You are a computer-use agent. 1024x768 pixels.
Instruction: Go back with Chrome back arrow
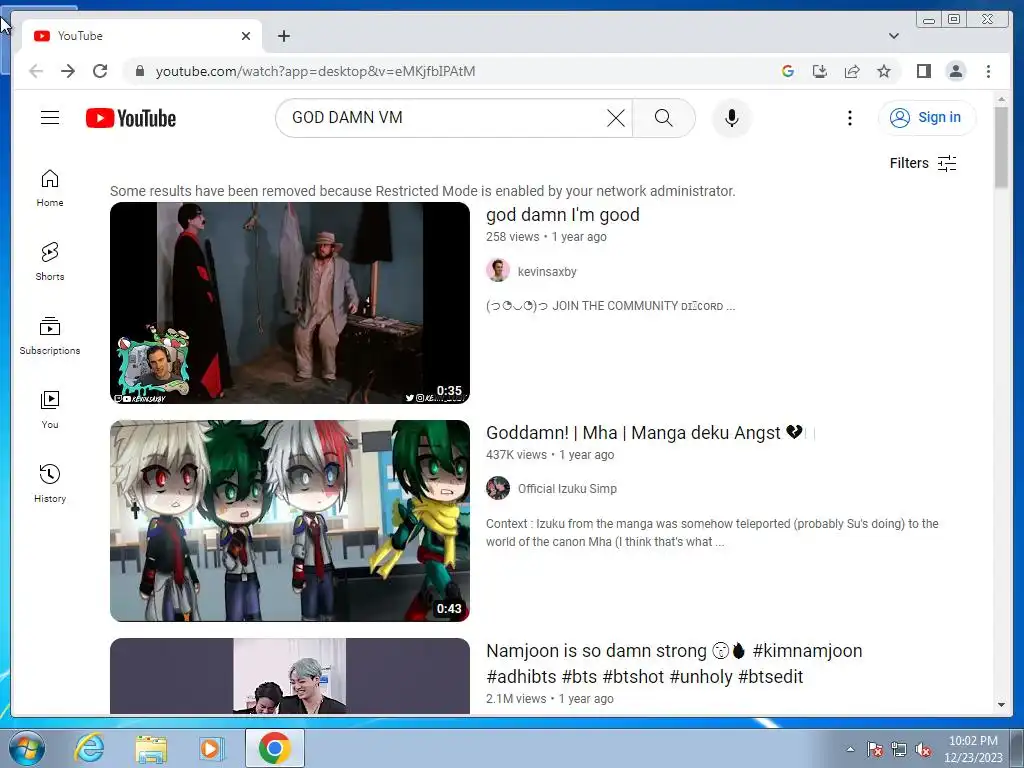[x=36, y=71]
